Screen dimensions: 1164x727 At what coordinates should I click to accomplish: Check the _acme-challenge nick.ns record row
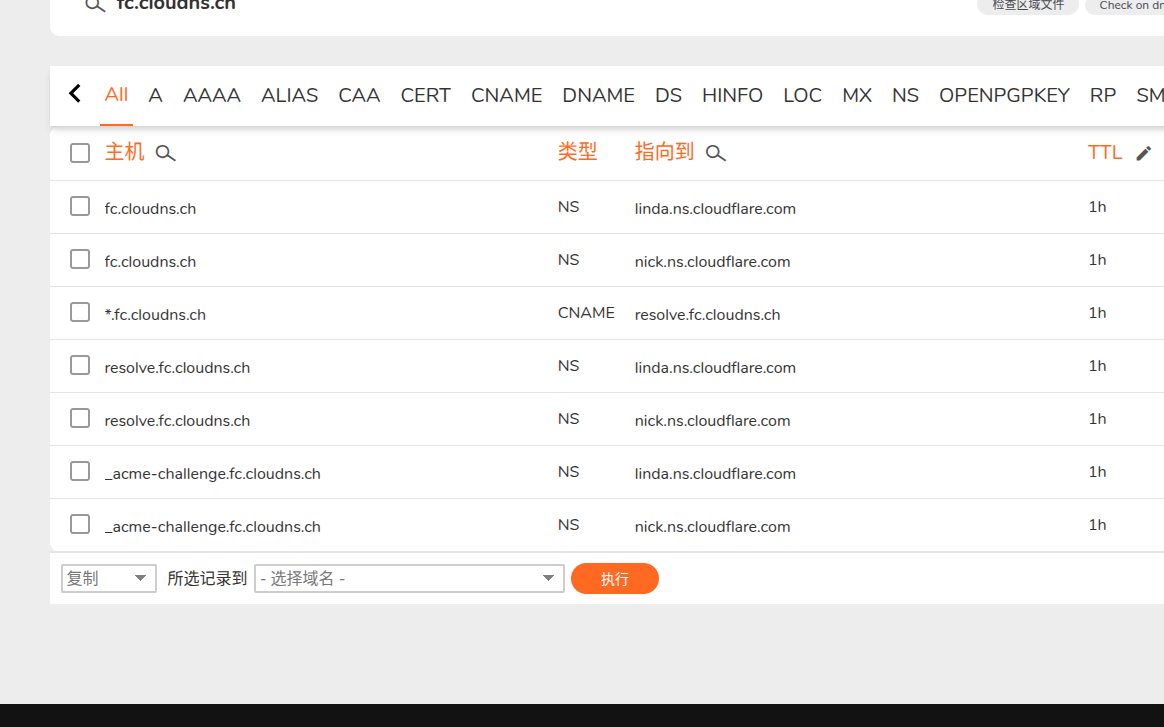tap(80, 523)
